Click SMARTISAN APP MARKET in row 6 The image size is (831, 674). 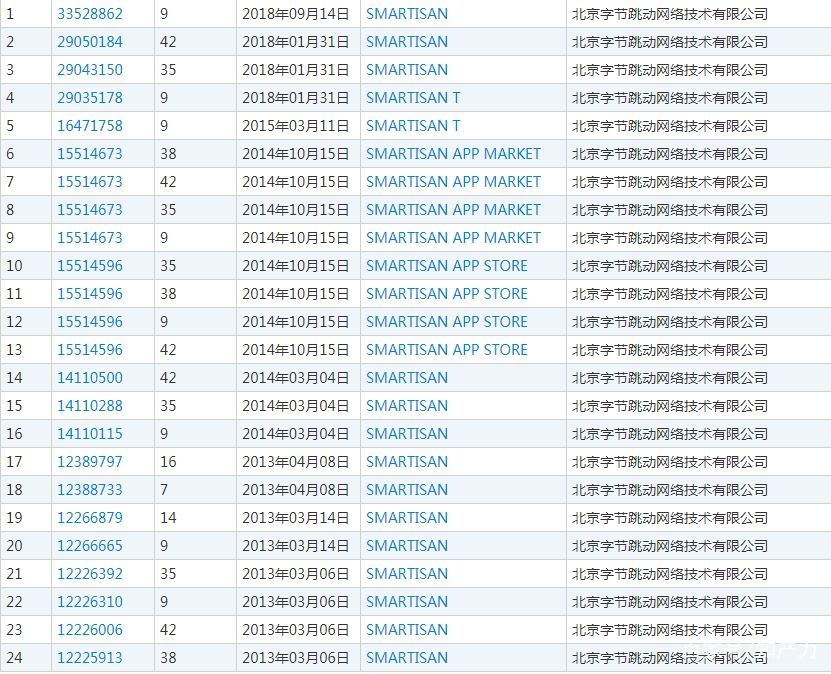(x=453, y=154)
